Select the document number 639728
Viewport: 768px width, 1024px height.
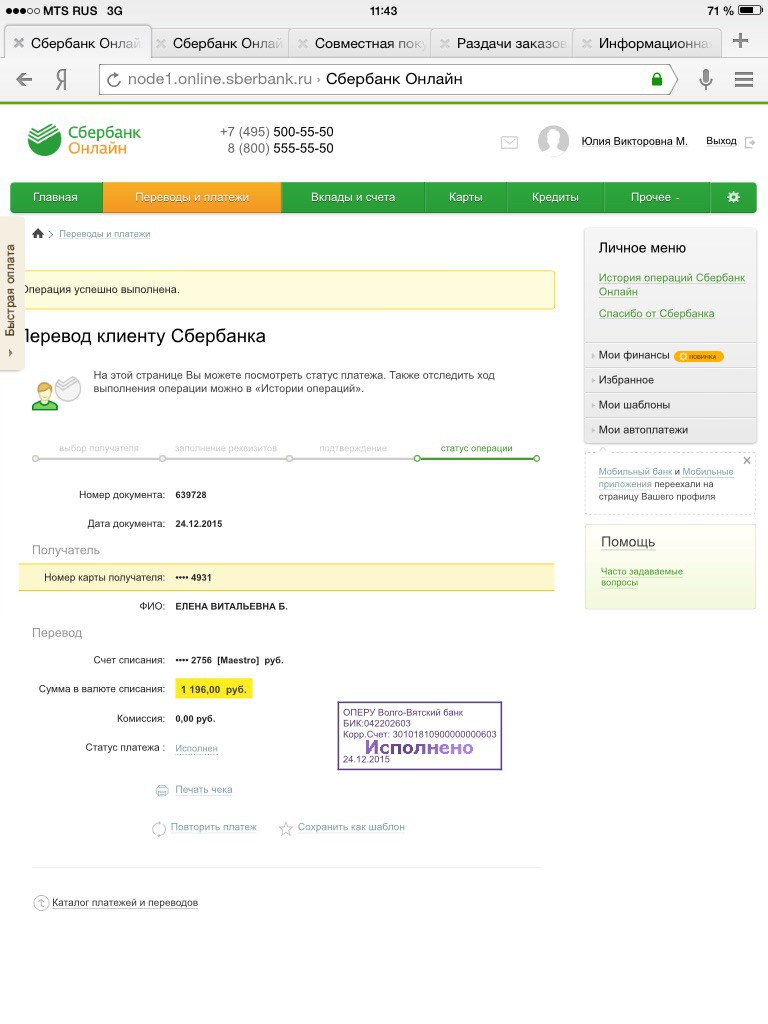coord(191,495)
